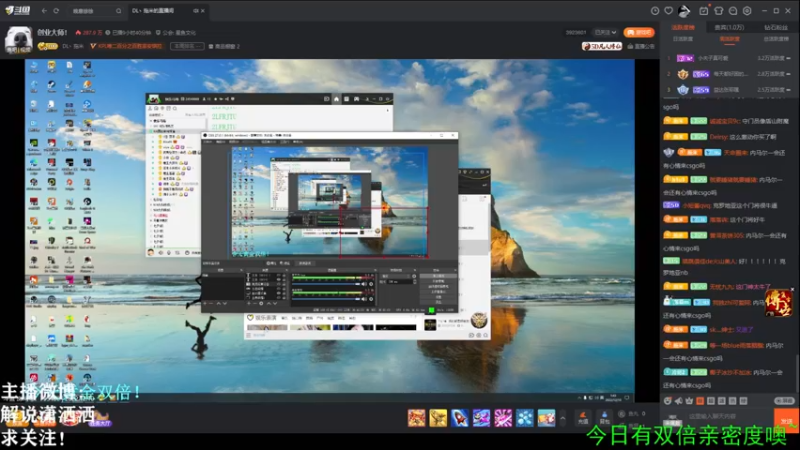Open the messages chat bubble icon
Screen dimensions: 800x450
733,11
